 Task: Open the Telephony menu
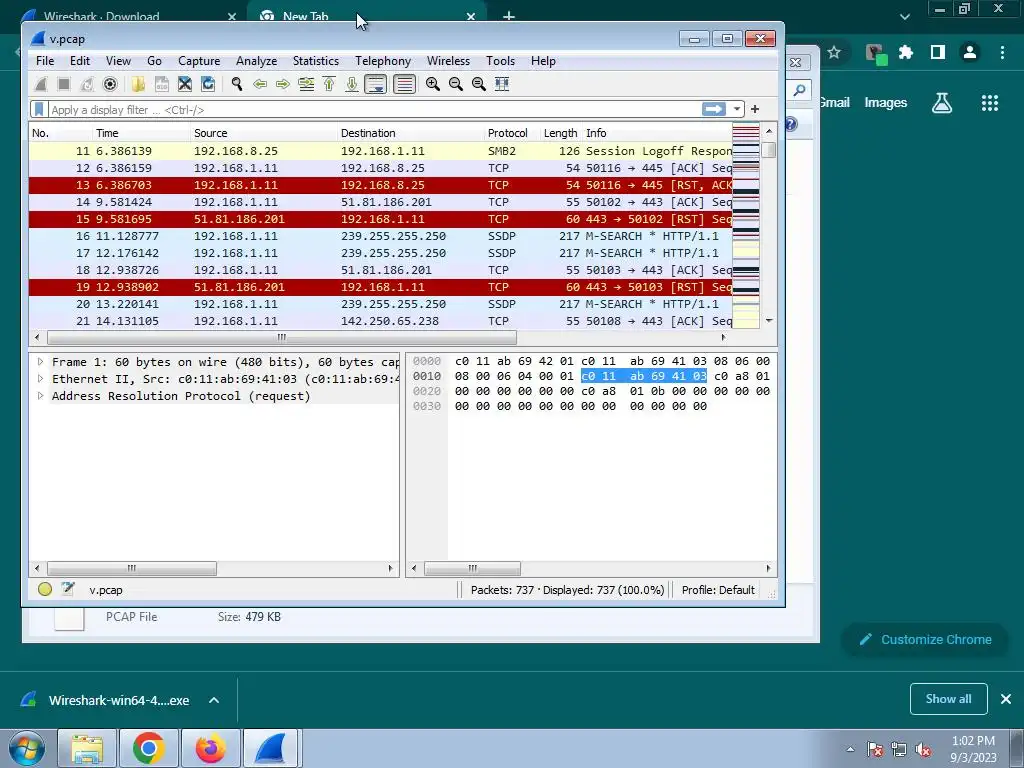click(383, 61)
